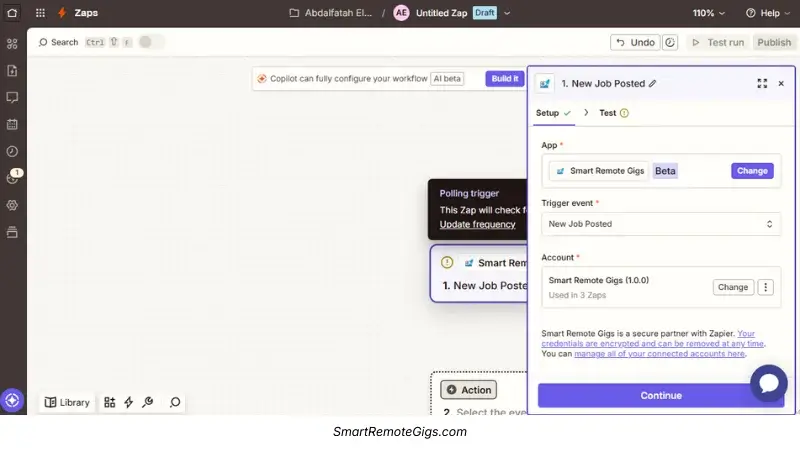
Task: Click the Action step button
Action: pos(468,390)
